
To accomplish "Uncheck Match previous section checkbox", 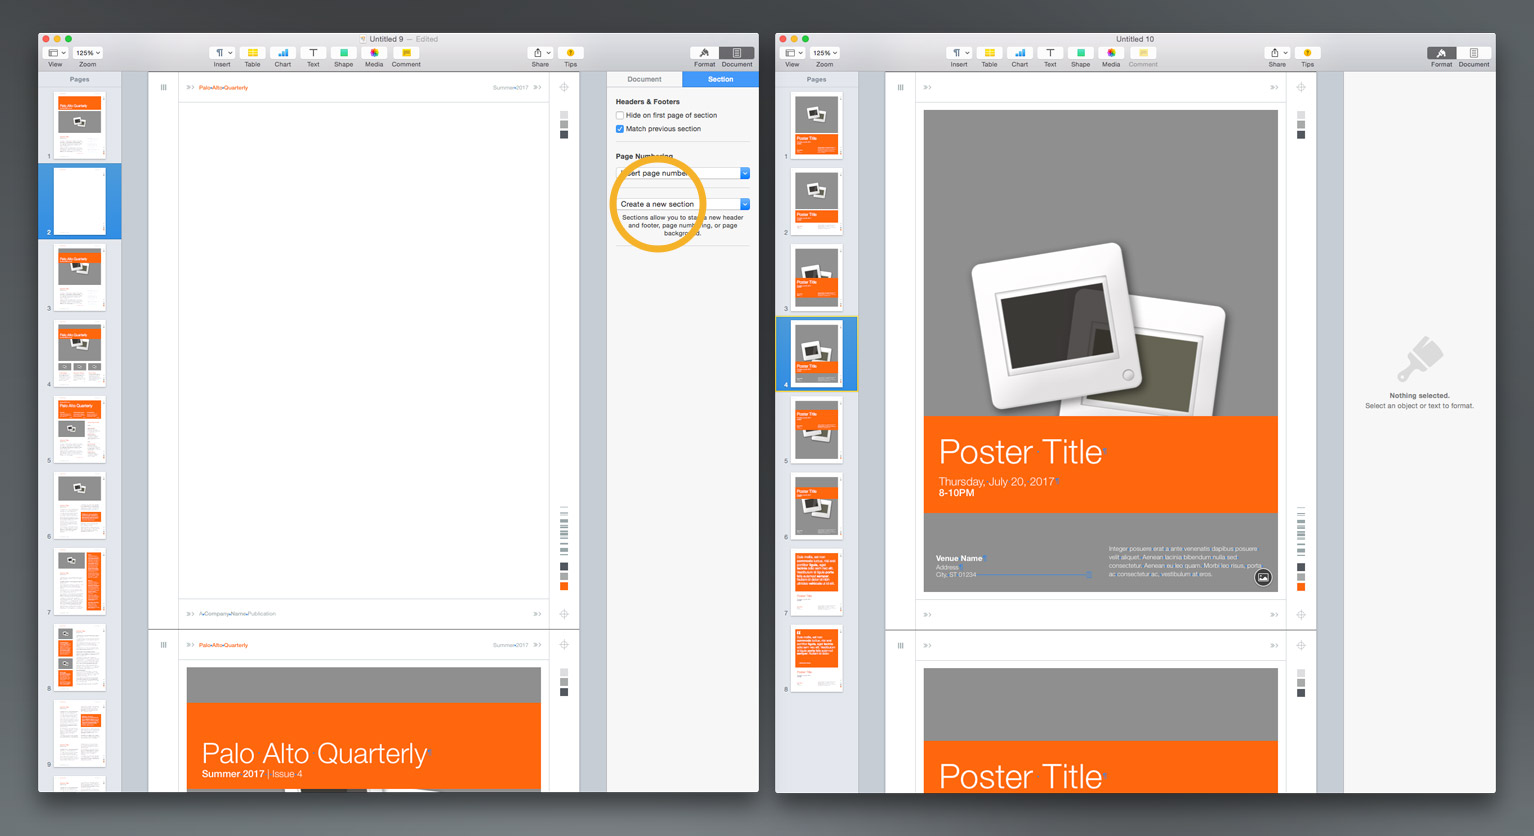I will 620,129.
